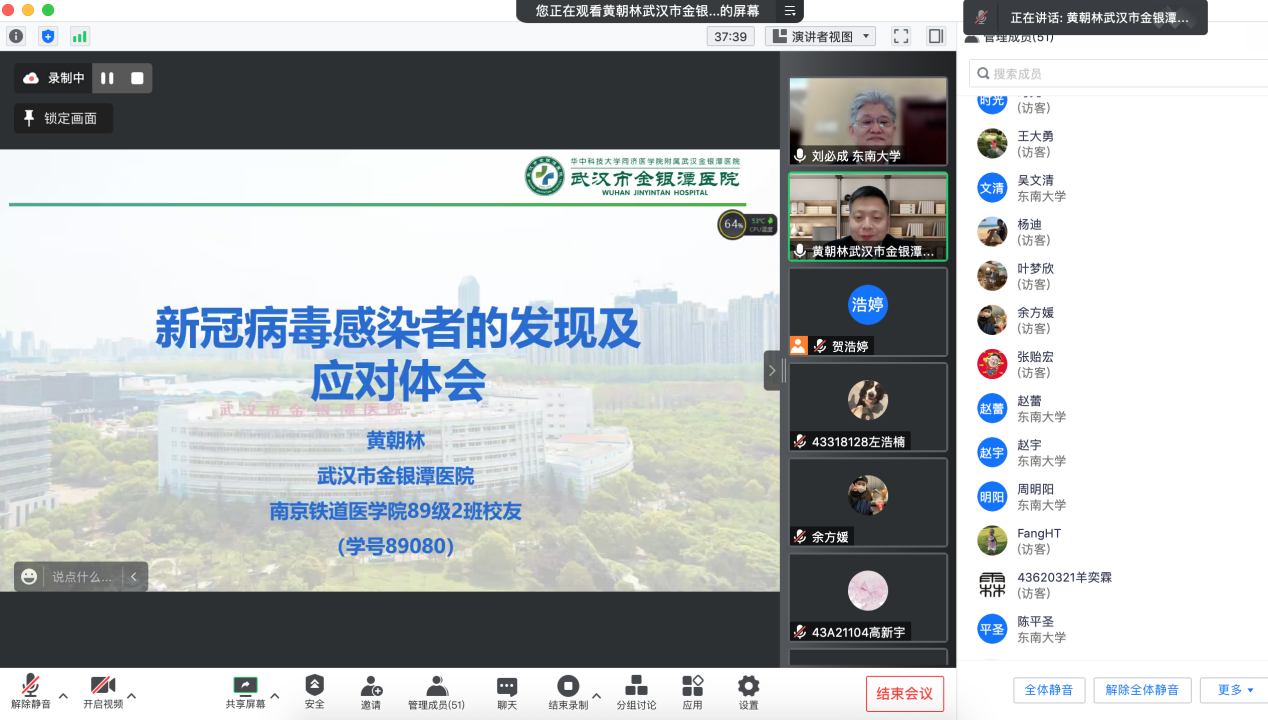Click the red 结束会议 button
Image resolution: width=1268 pixels, height=720 pixels.
(x=904, y=694)
